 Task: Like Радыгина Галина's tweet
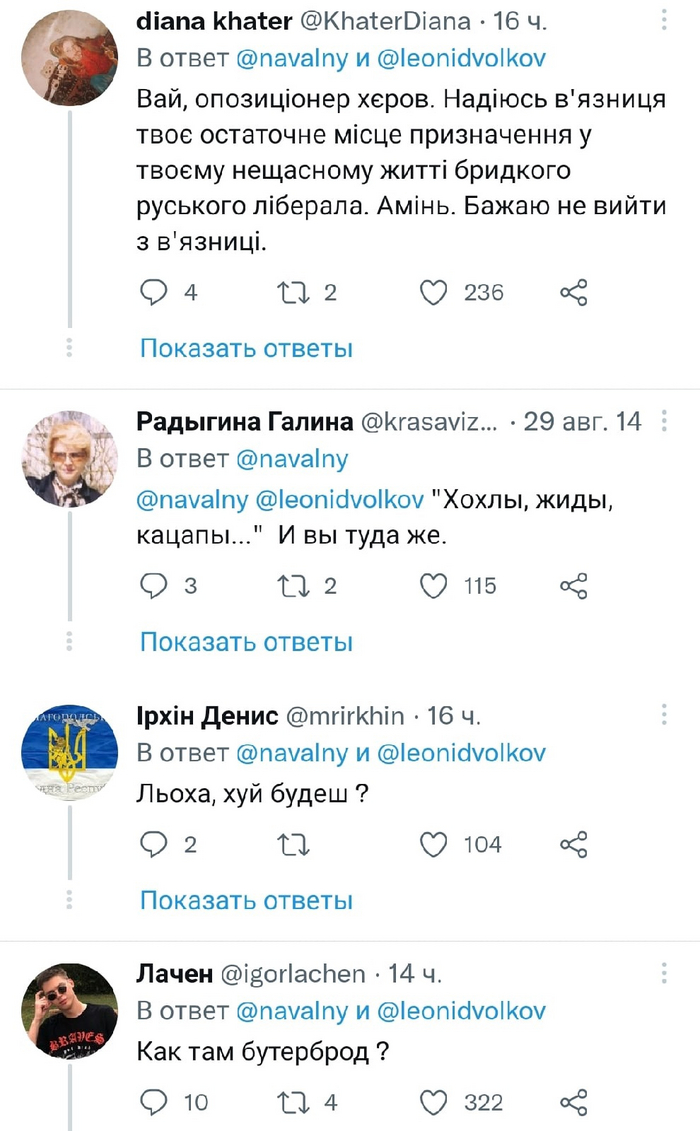click(x=432, y=586)
